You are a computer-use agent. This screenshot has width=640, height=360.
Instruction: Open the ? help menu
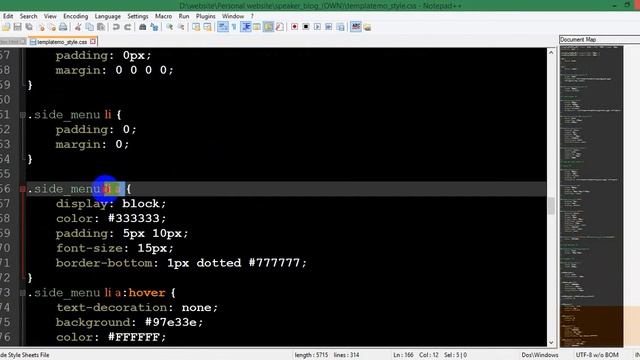[252, 16]
